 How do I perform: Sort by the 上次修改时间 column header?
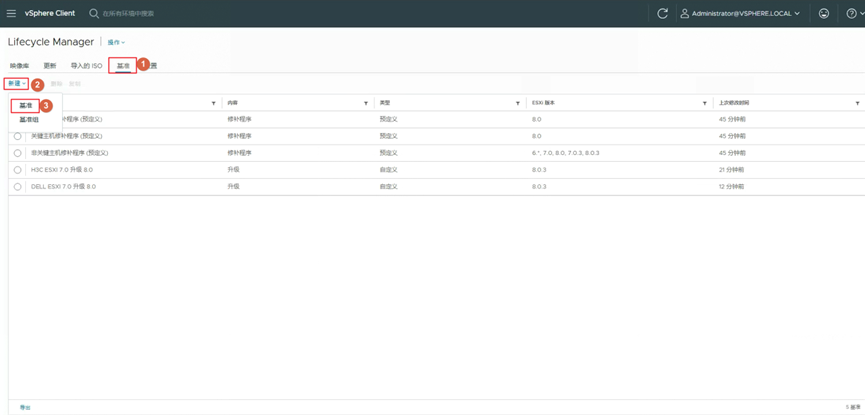(733, 103)
